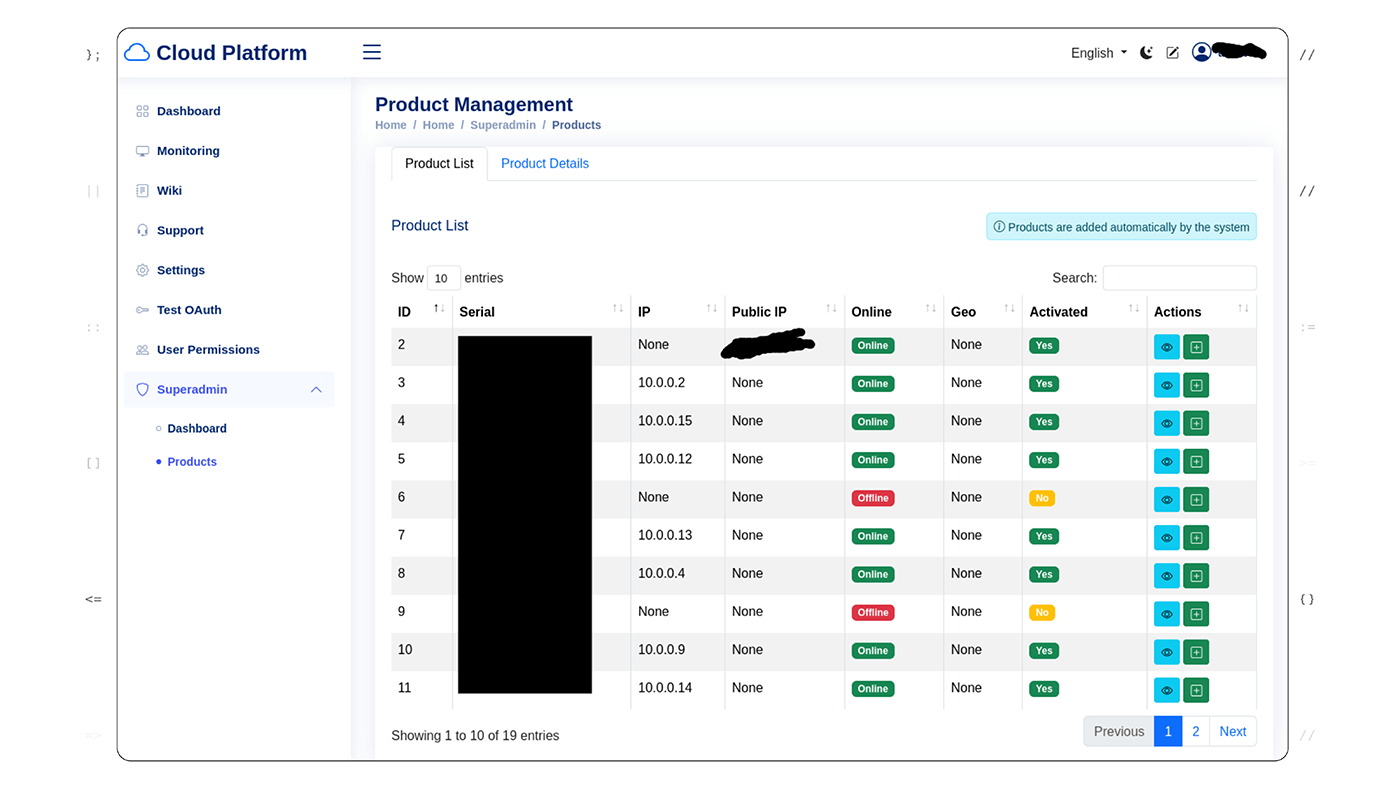Screen dimensions: 1400x788
Task: Select Superadmin sub-item Products
Action: click(x=192, y=462)
